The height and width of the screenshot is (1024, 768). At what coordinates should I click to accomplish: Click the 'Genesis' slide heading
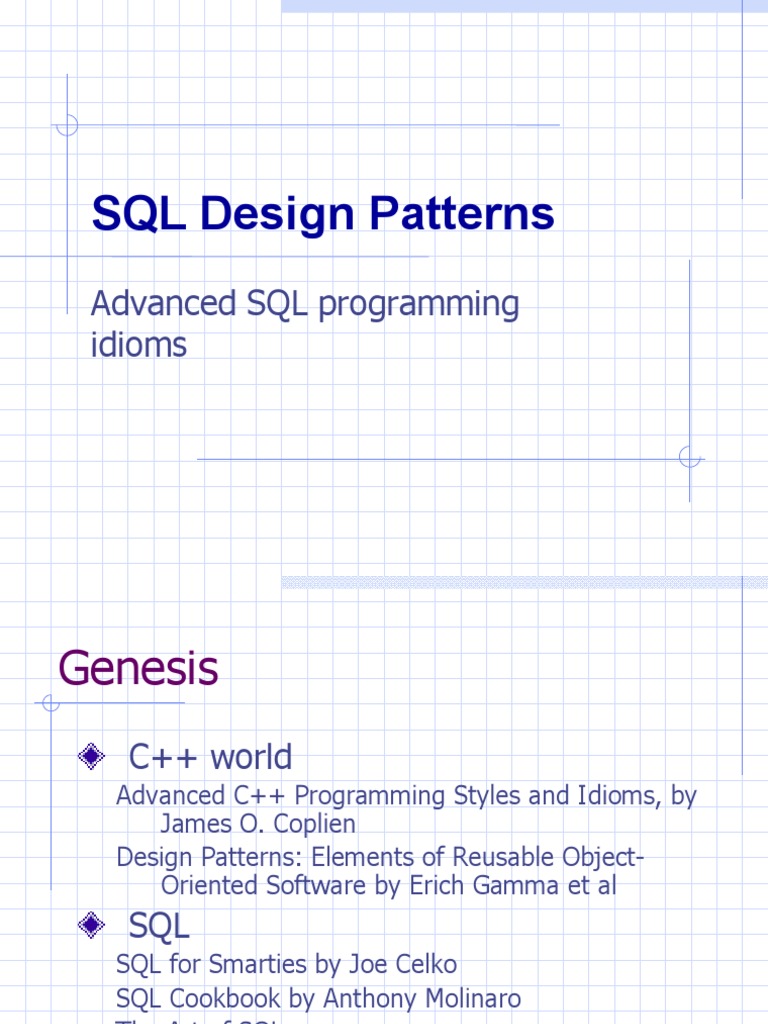138,669
